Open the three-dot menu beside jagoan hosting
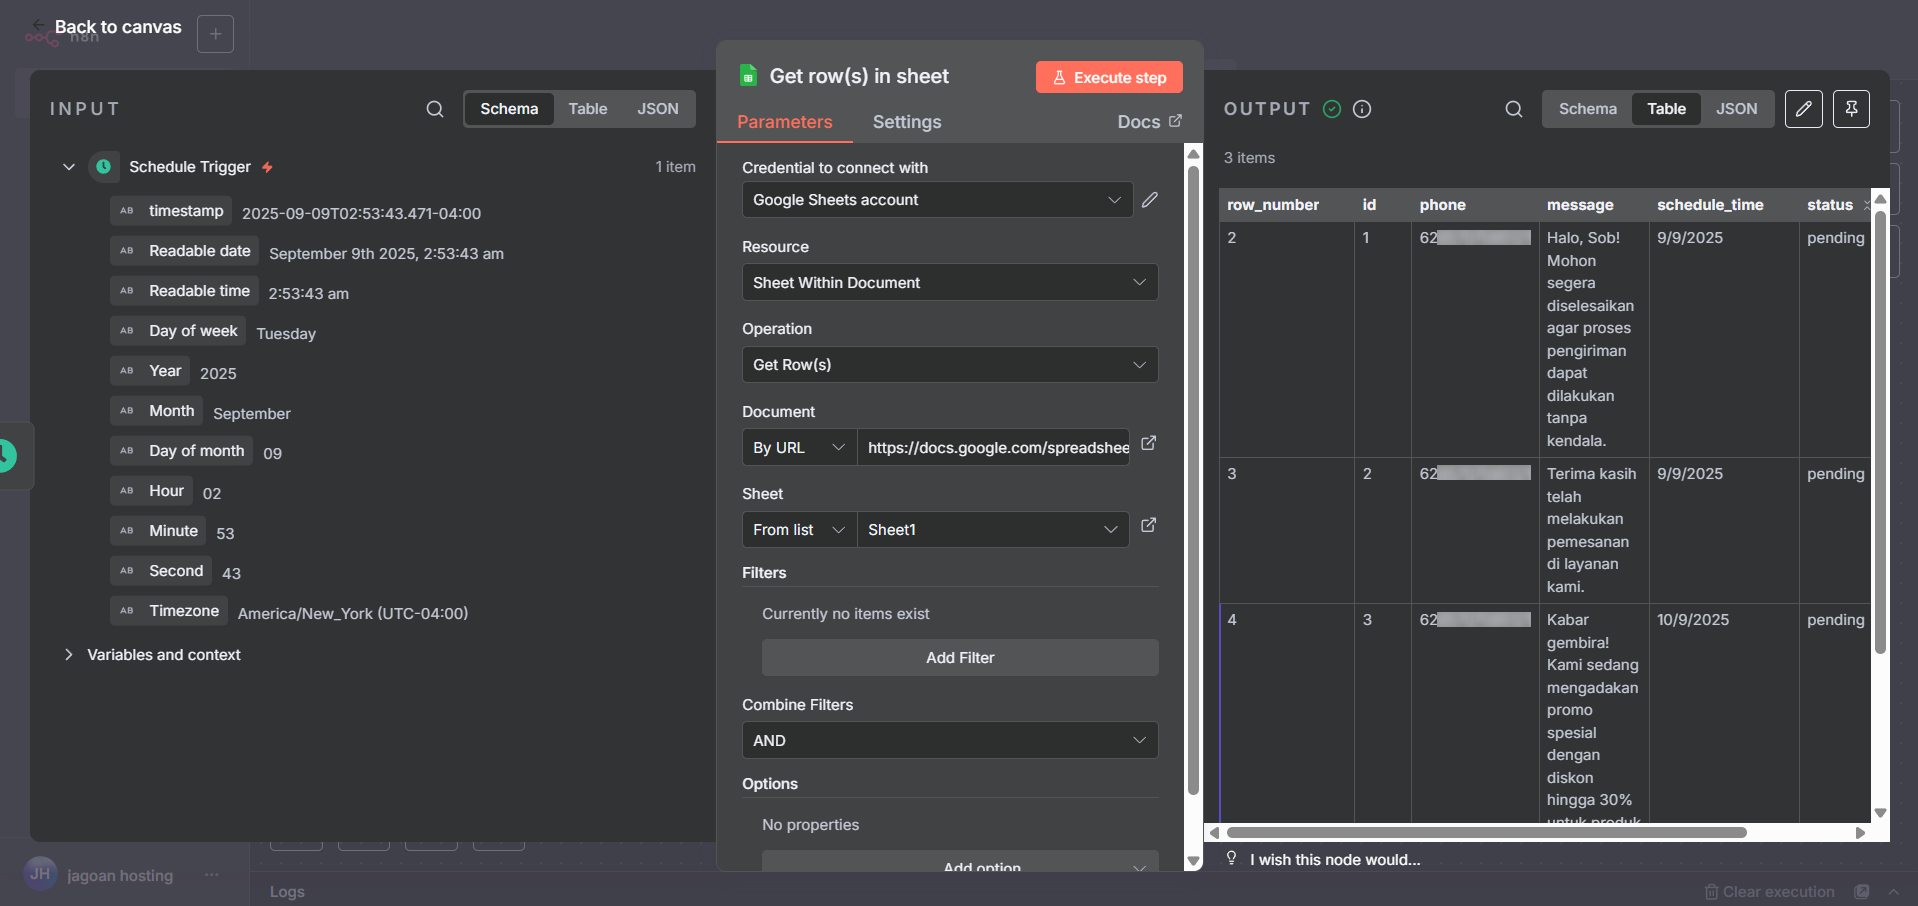The height and width of the screenshot is (906, 1918). (212, 875)
